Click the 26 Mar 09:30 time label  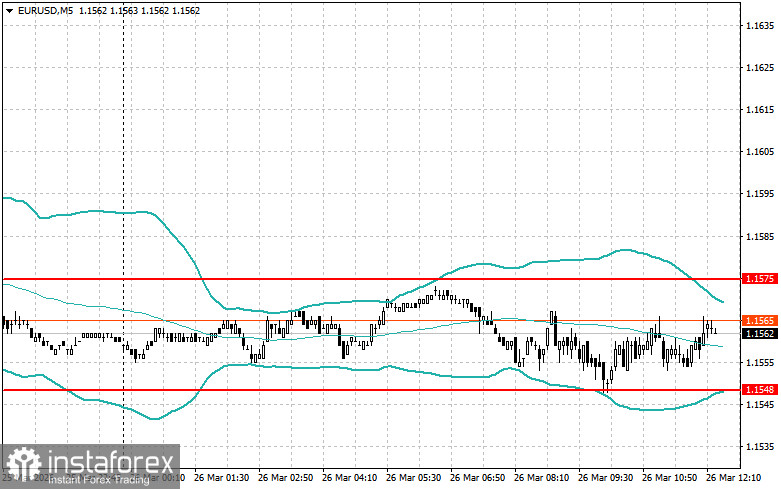(x=605, y=478)
